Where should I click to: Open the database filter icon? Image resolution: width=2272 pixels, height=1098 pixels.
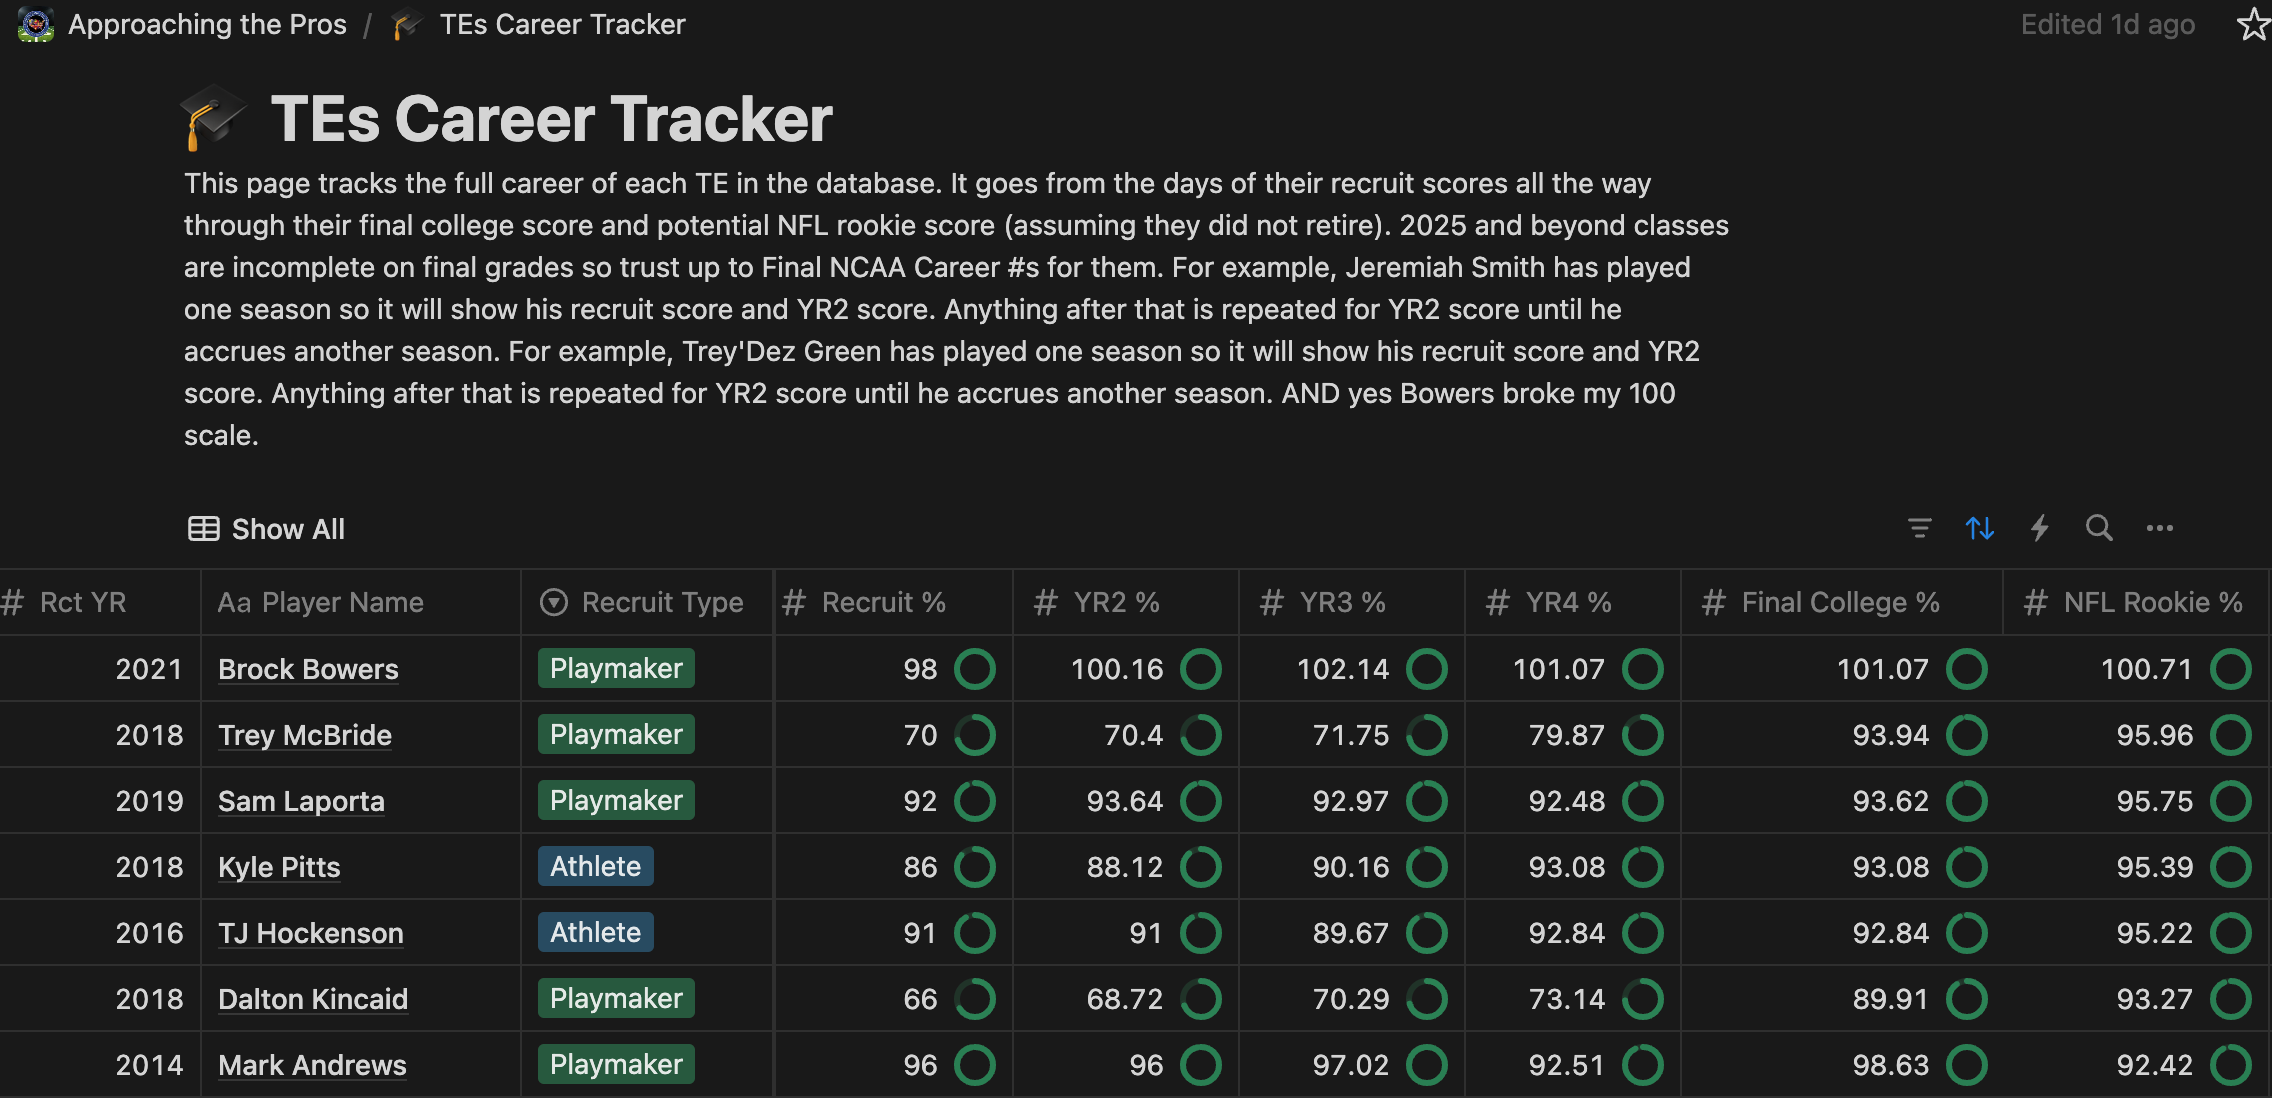coord(1919,528)
